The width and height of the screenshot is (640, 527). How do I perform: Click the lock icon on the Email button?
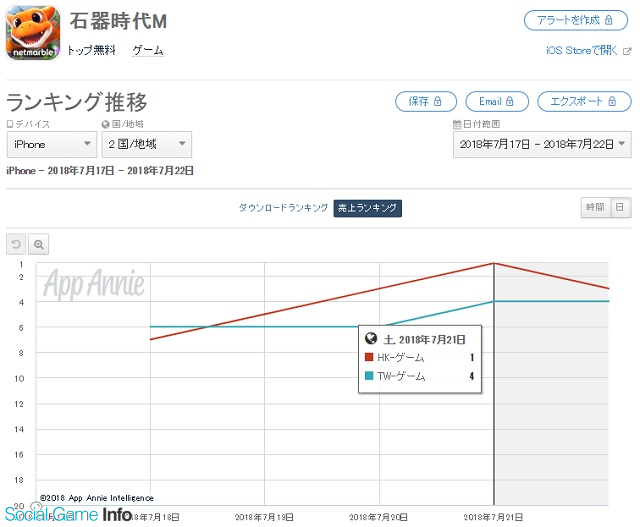click(509, 101)
